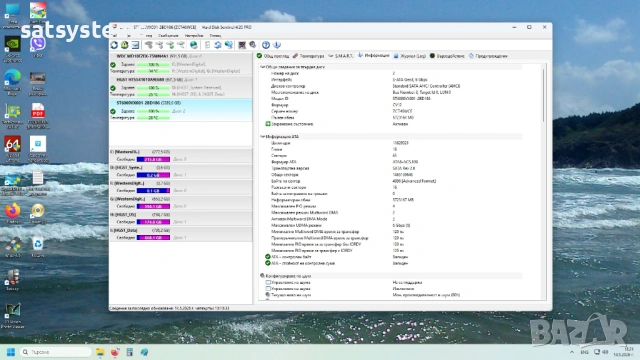
Task: Click the networked computers toolbar icon
Action: (229, 45)
